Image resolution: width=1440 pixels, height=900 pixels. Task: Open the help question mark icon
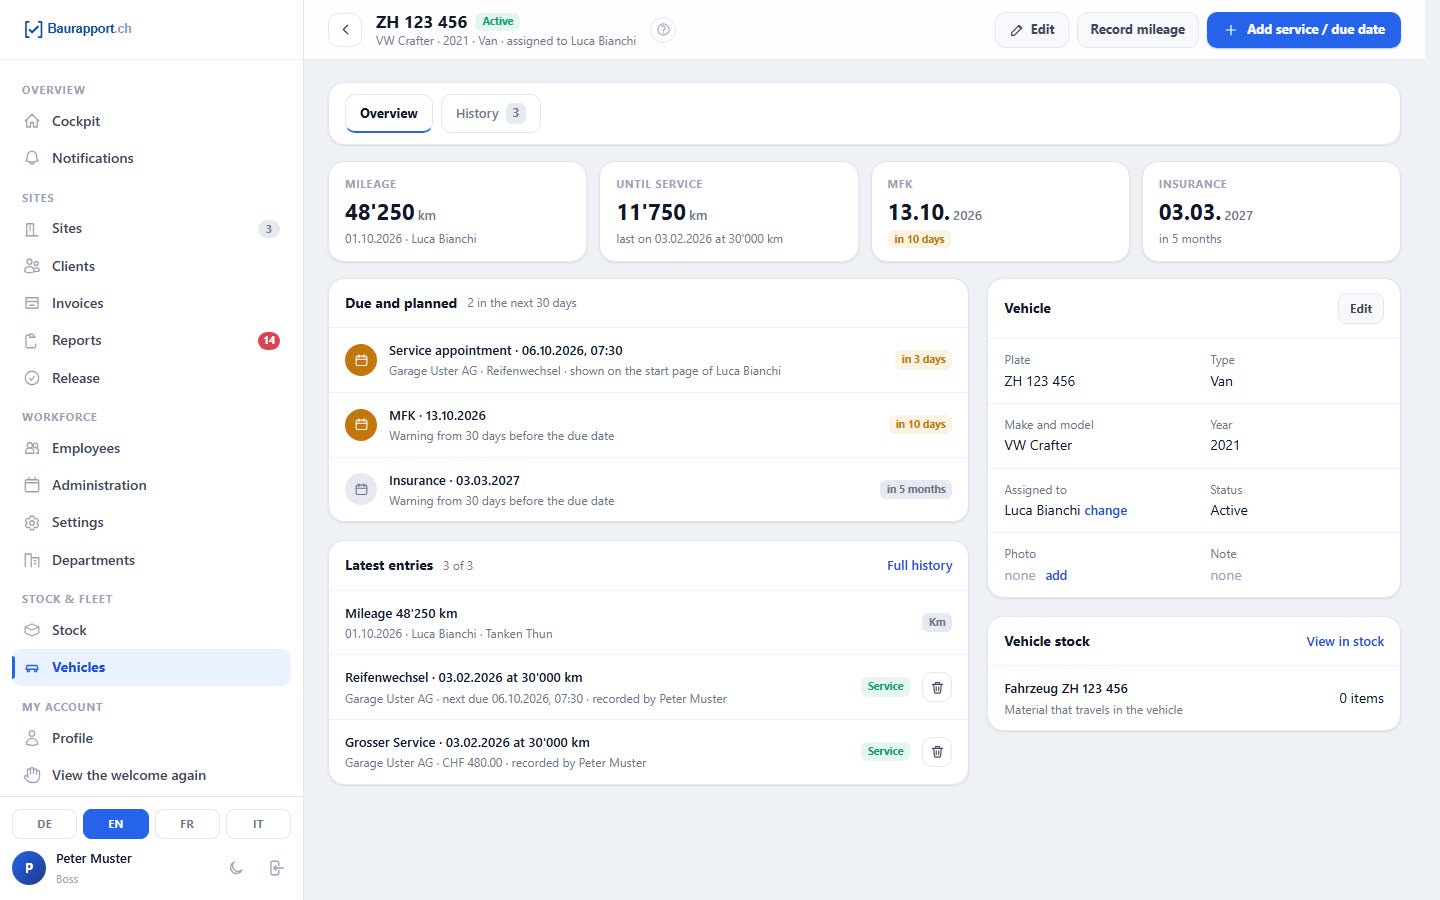(x=662, y=30)
